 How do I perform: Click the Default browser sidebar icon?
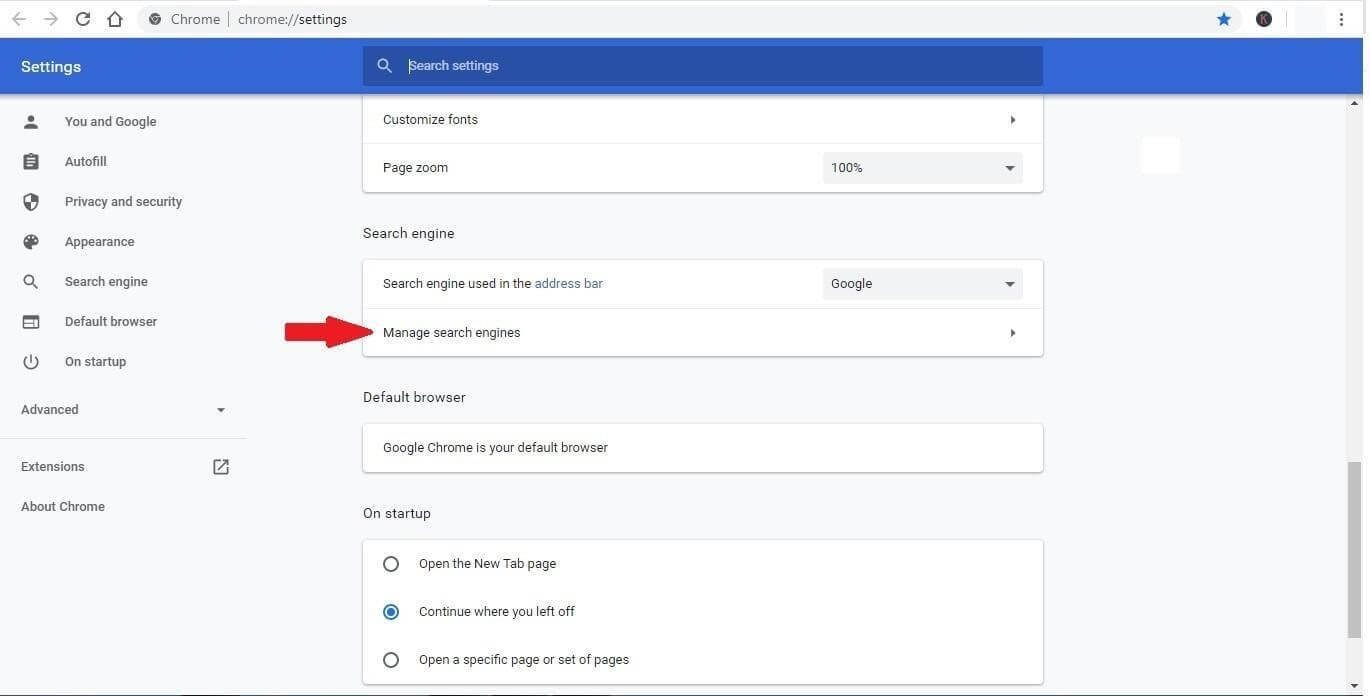31,321
